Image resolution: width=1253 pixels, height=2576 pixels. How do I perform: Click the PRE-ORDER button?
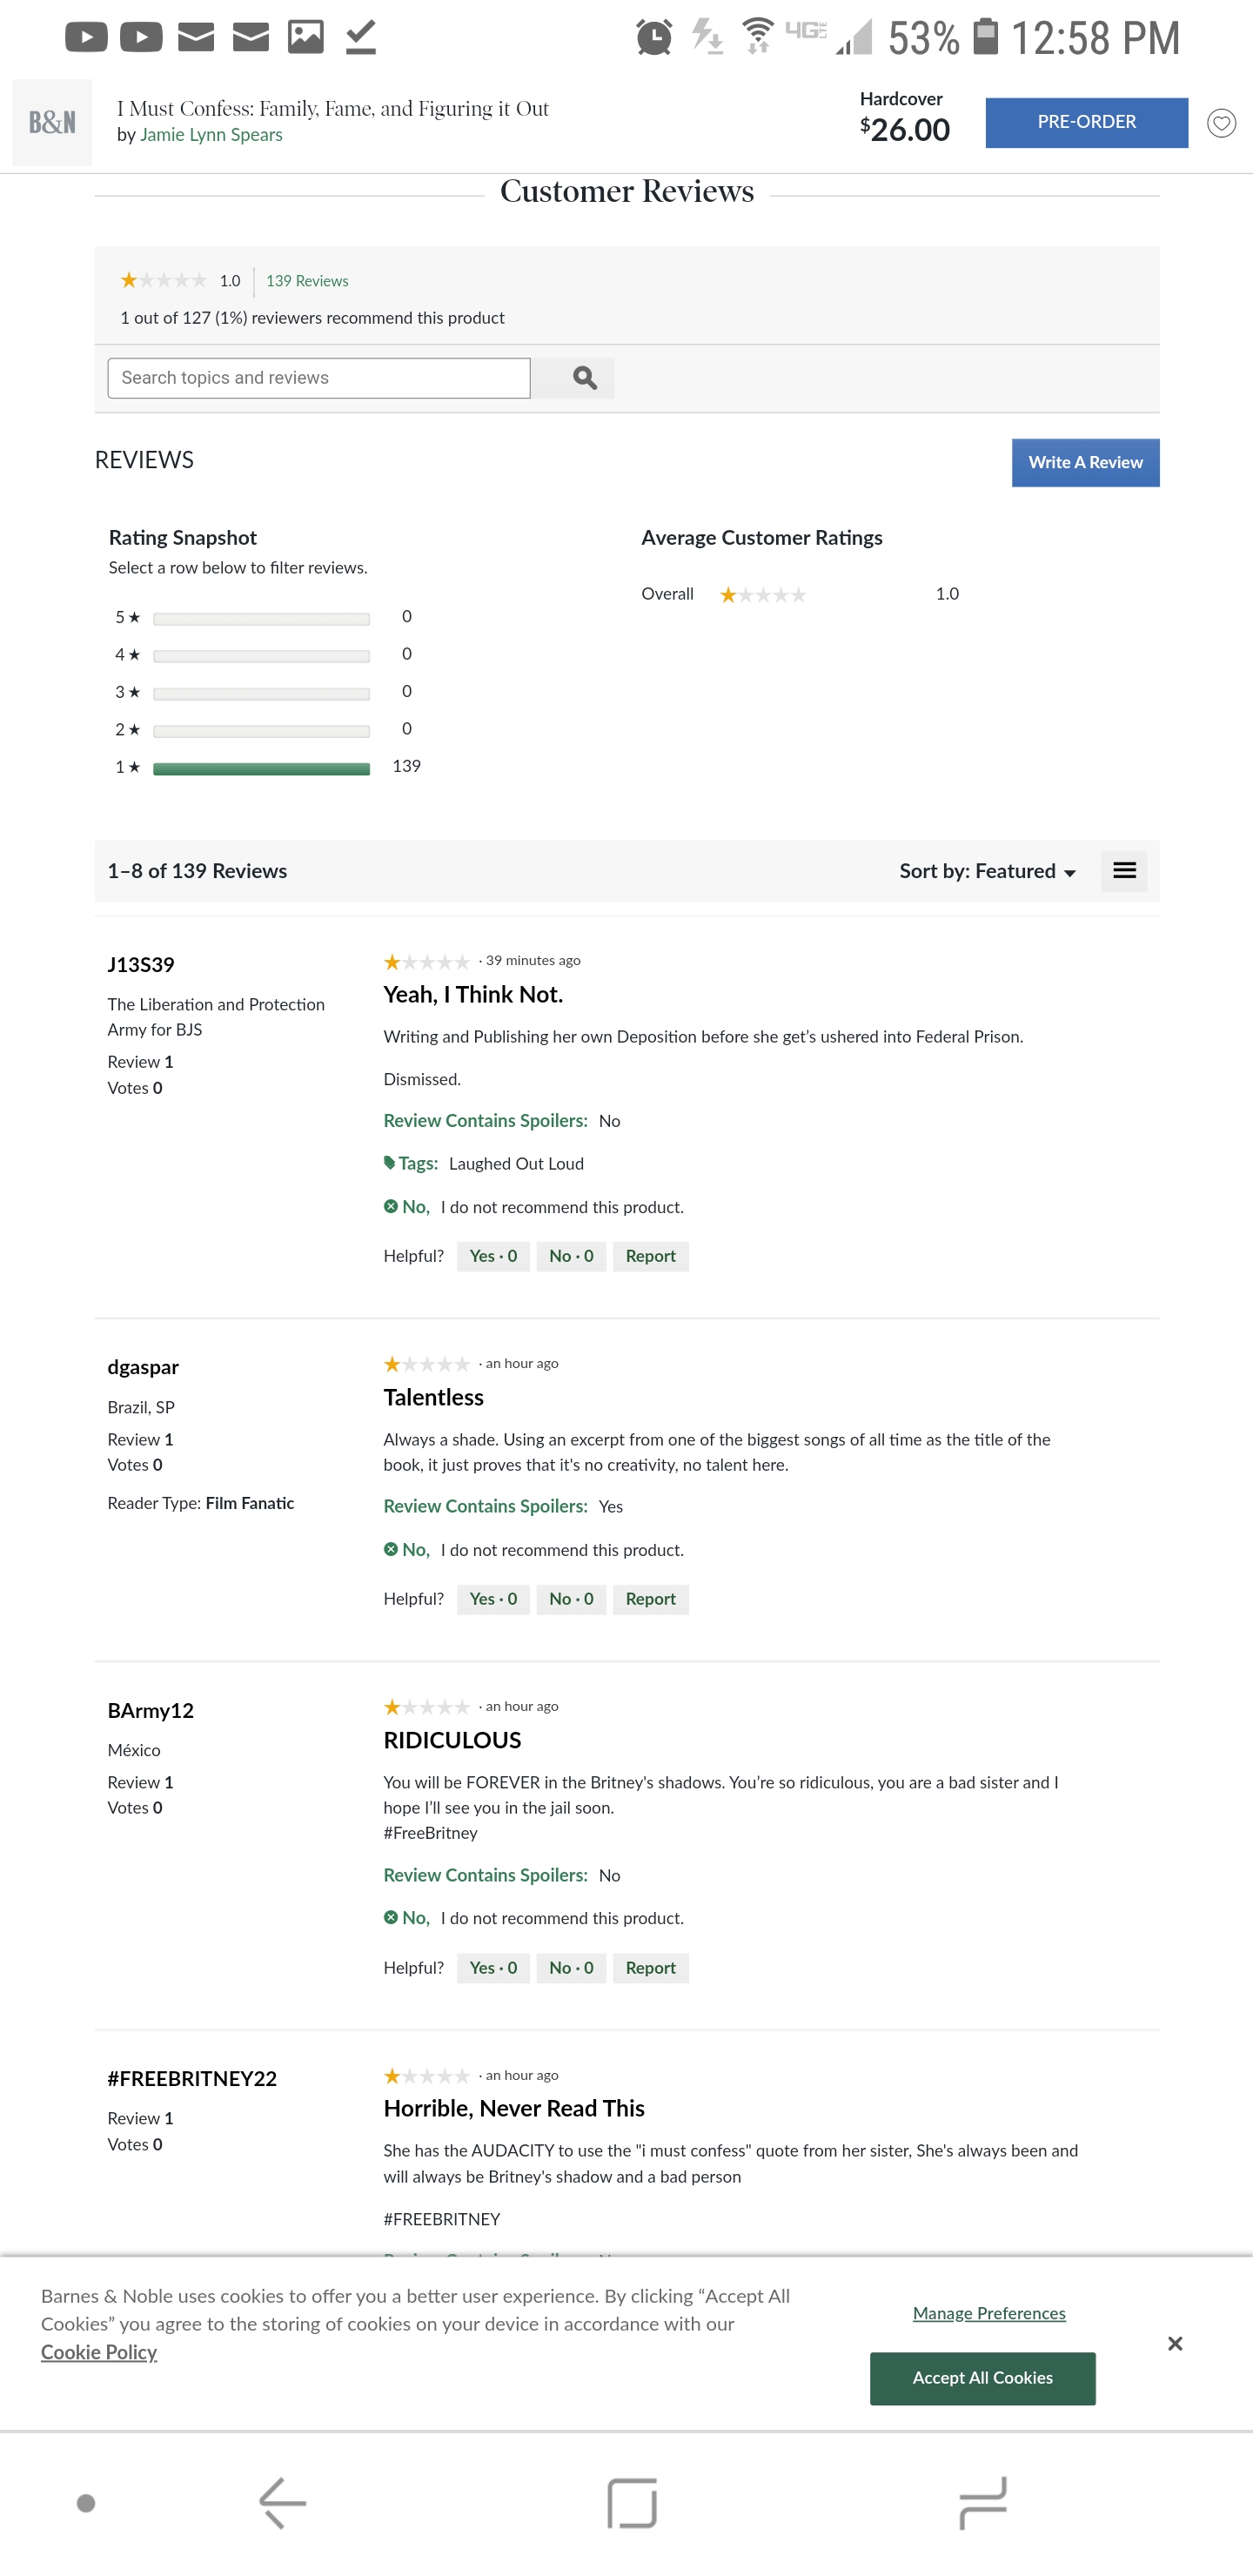pyautogui.click(x=1086, y=122)
